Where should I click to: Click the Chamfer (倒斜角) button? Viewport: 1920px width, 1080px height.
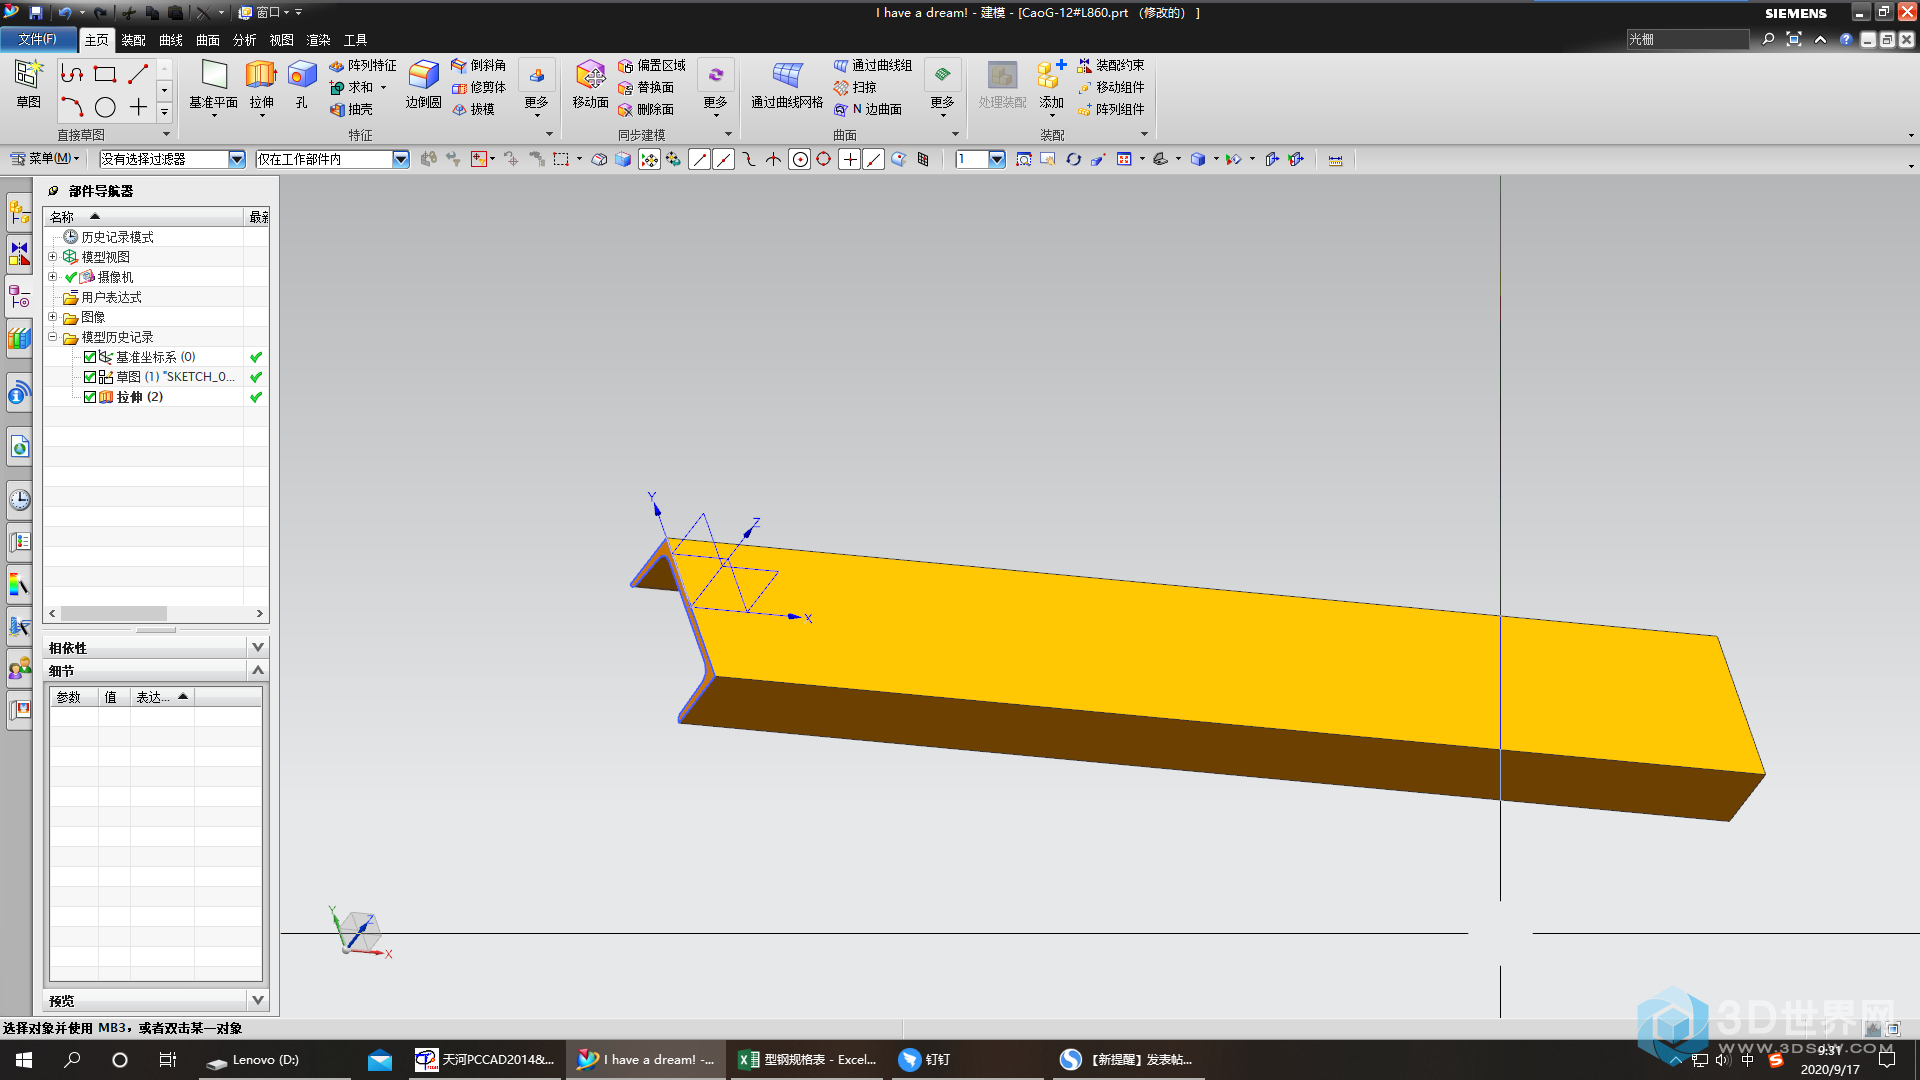click(479, 65)
